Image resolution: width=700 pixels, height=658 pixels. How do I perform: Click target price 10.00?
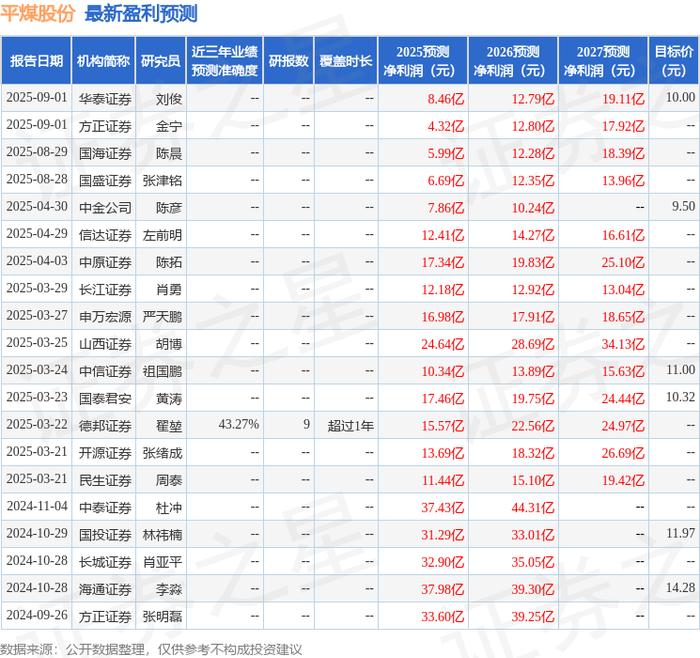point(680,97)
